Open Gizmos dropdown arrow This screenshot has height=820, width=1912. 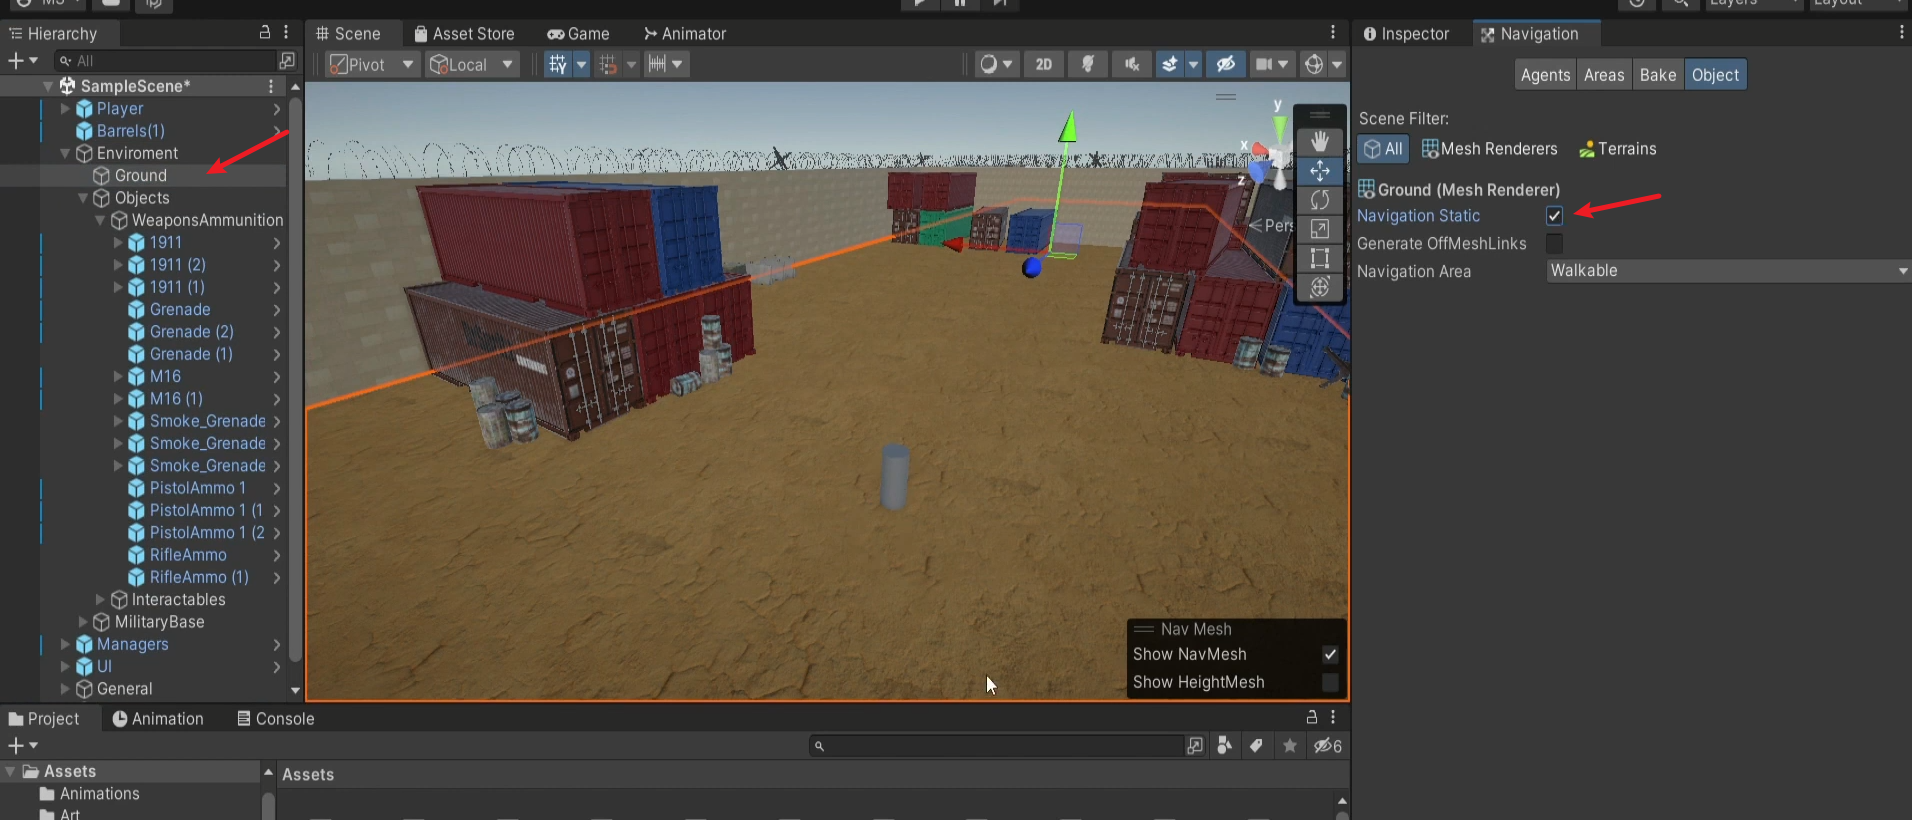(x=1337, y=64)
